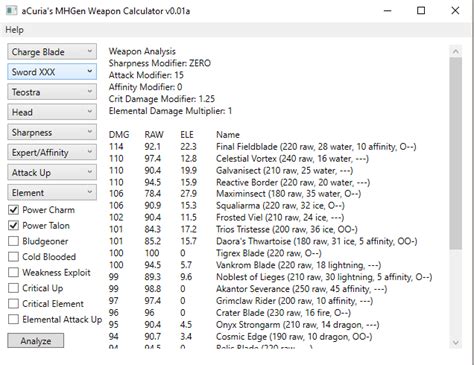
Task: Click the scrollbar up arrow
Action: pyautogui.click(x=456, y=51)
